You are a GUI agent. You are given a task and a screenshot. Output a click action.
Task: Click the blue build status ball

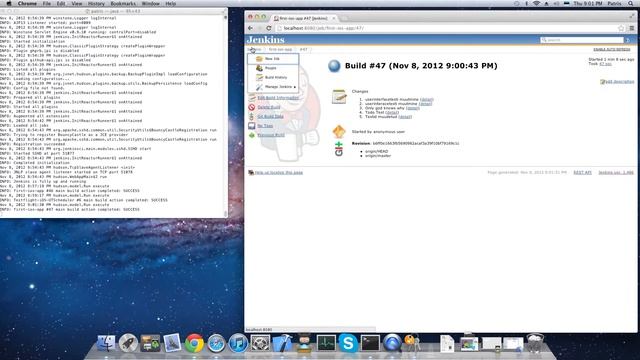[334, 66]
